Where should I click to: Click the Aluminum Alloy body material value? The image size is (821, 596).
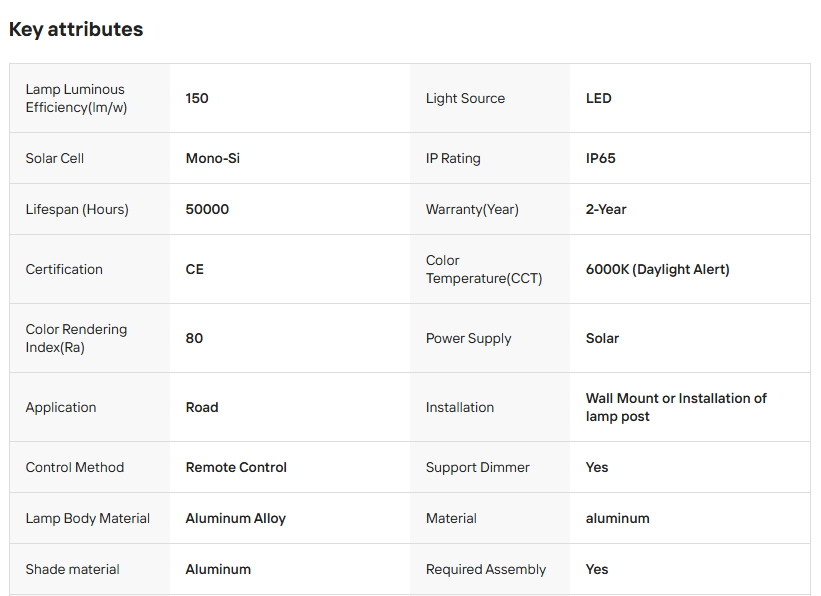pos(236,518)
